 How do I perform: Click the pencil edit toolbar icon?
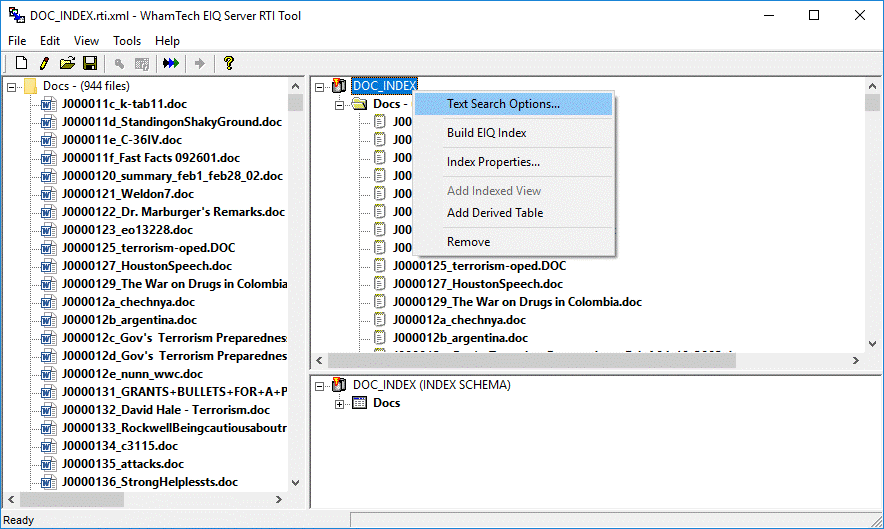[44, 63]
